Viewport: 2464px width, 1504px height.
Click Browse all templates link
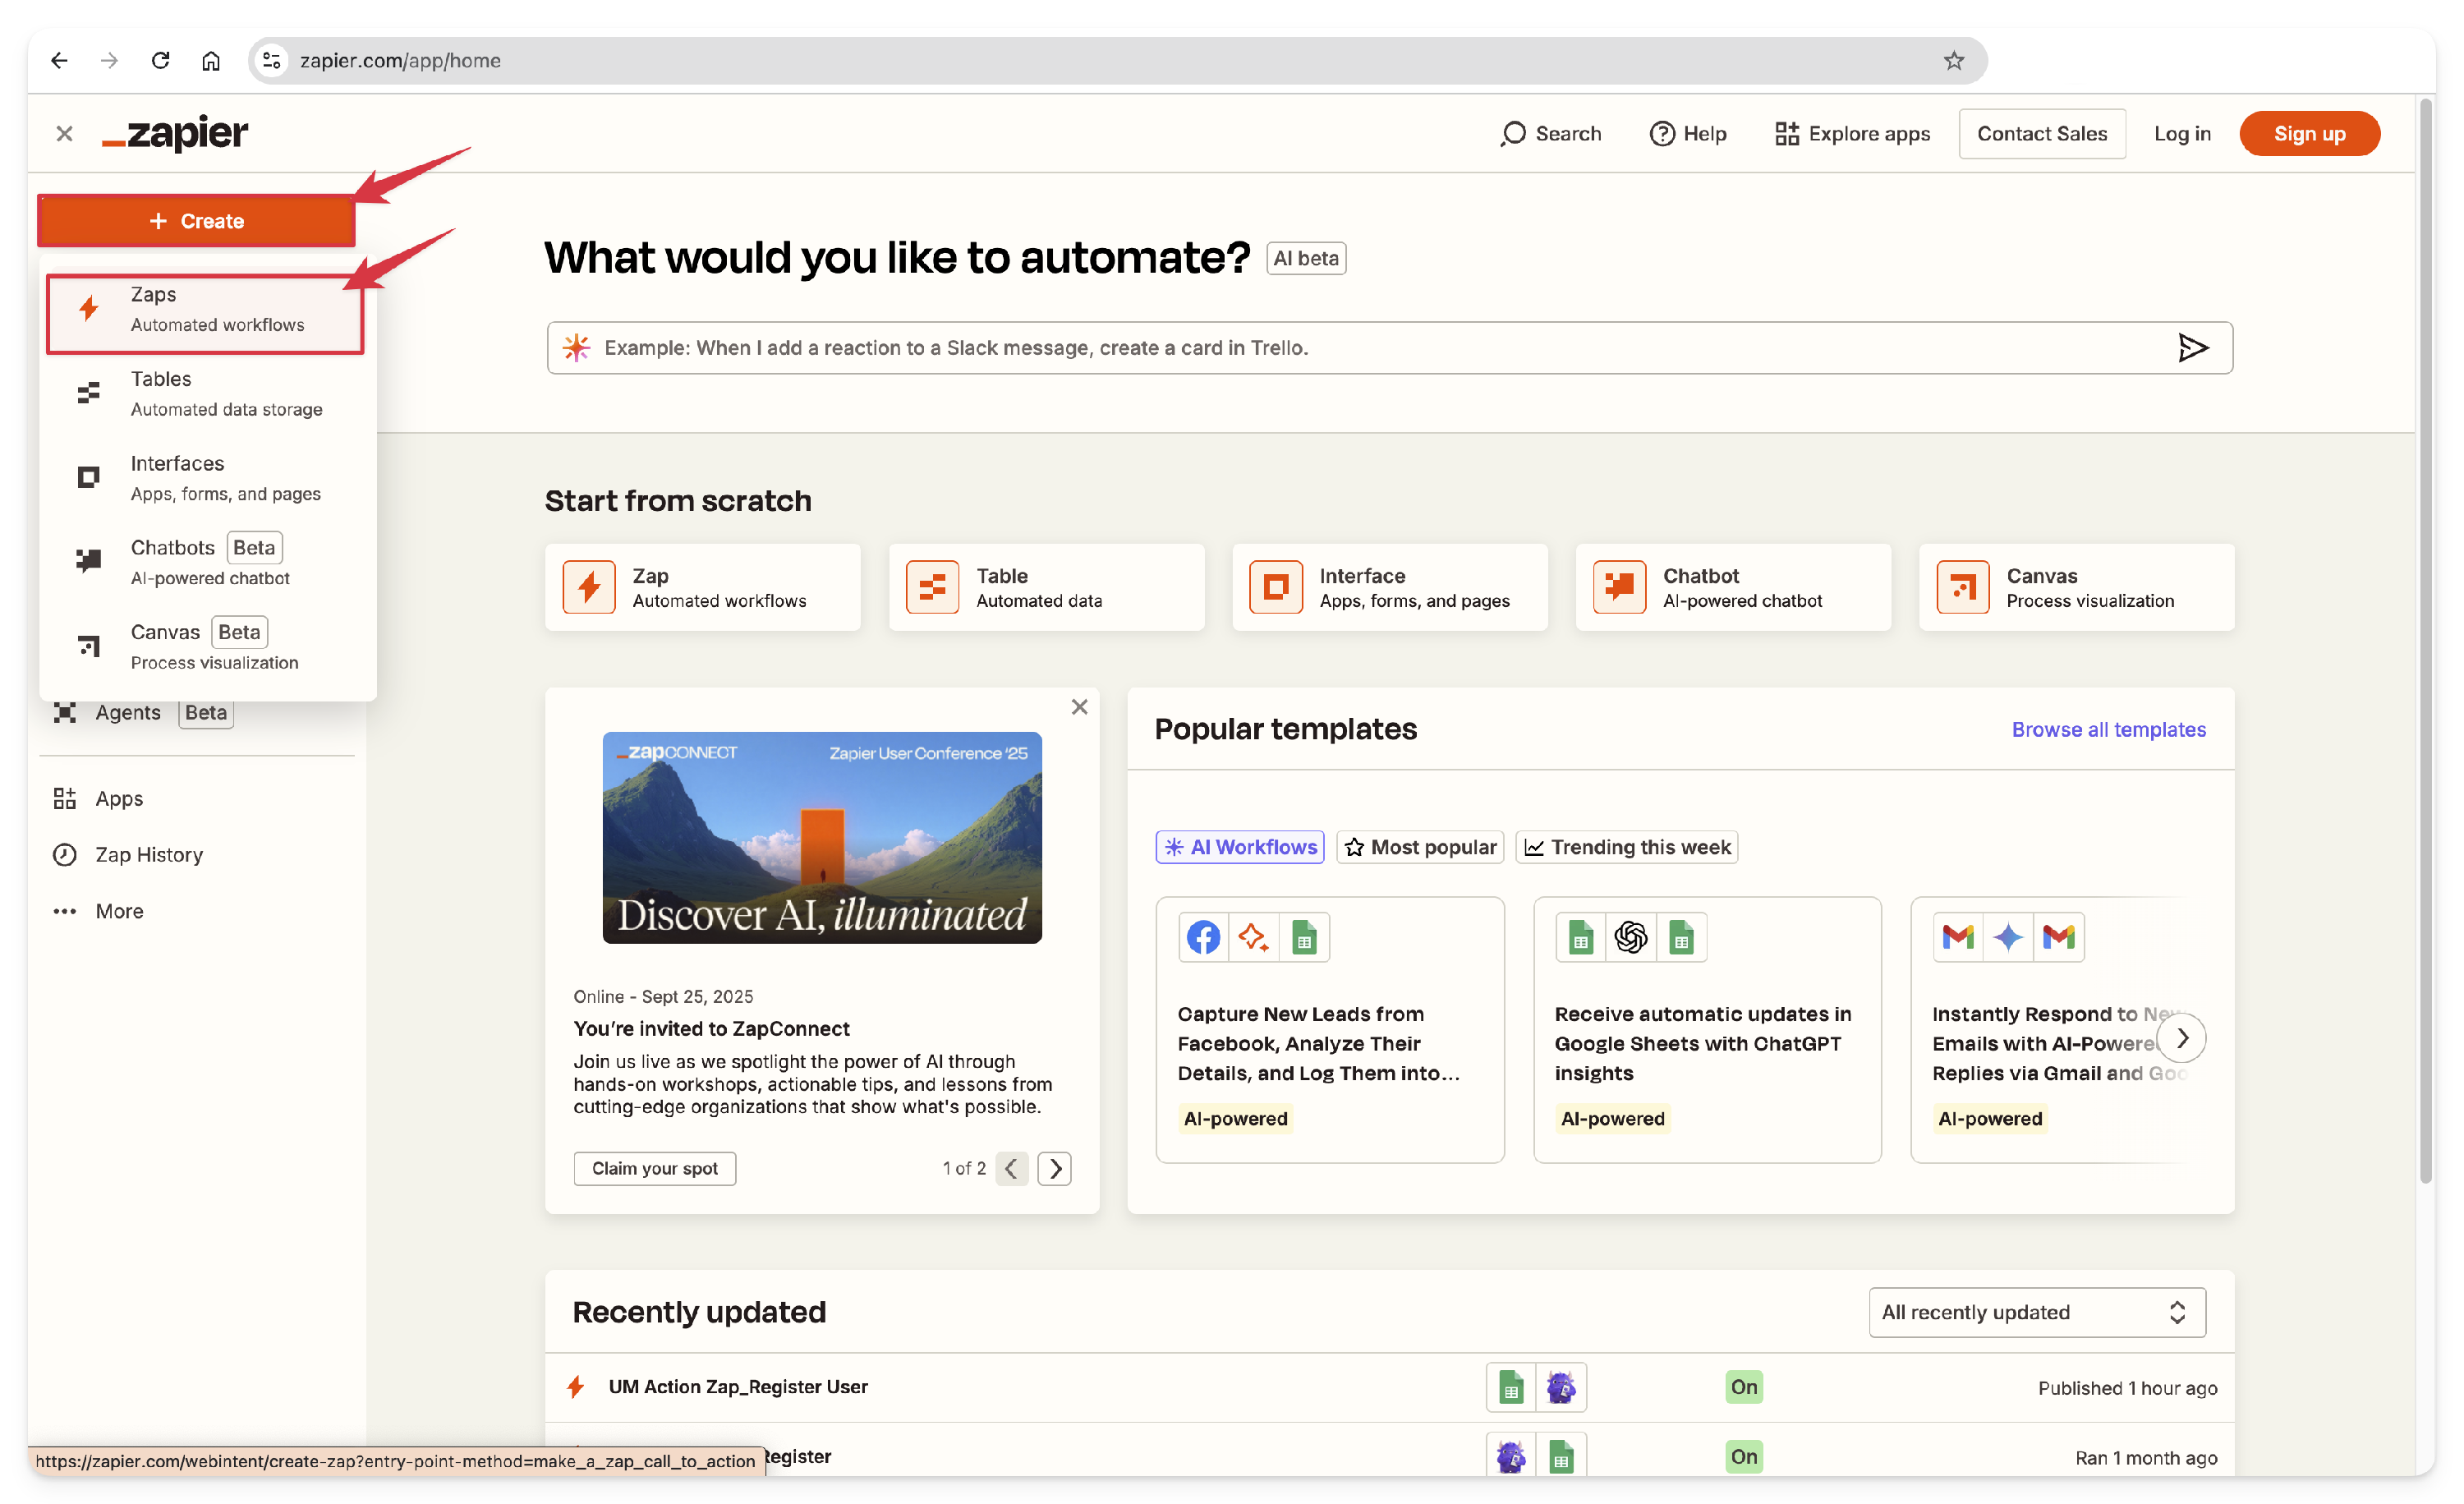tap(2108, 729)
